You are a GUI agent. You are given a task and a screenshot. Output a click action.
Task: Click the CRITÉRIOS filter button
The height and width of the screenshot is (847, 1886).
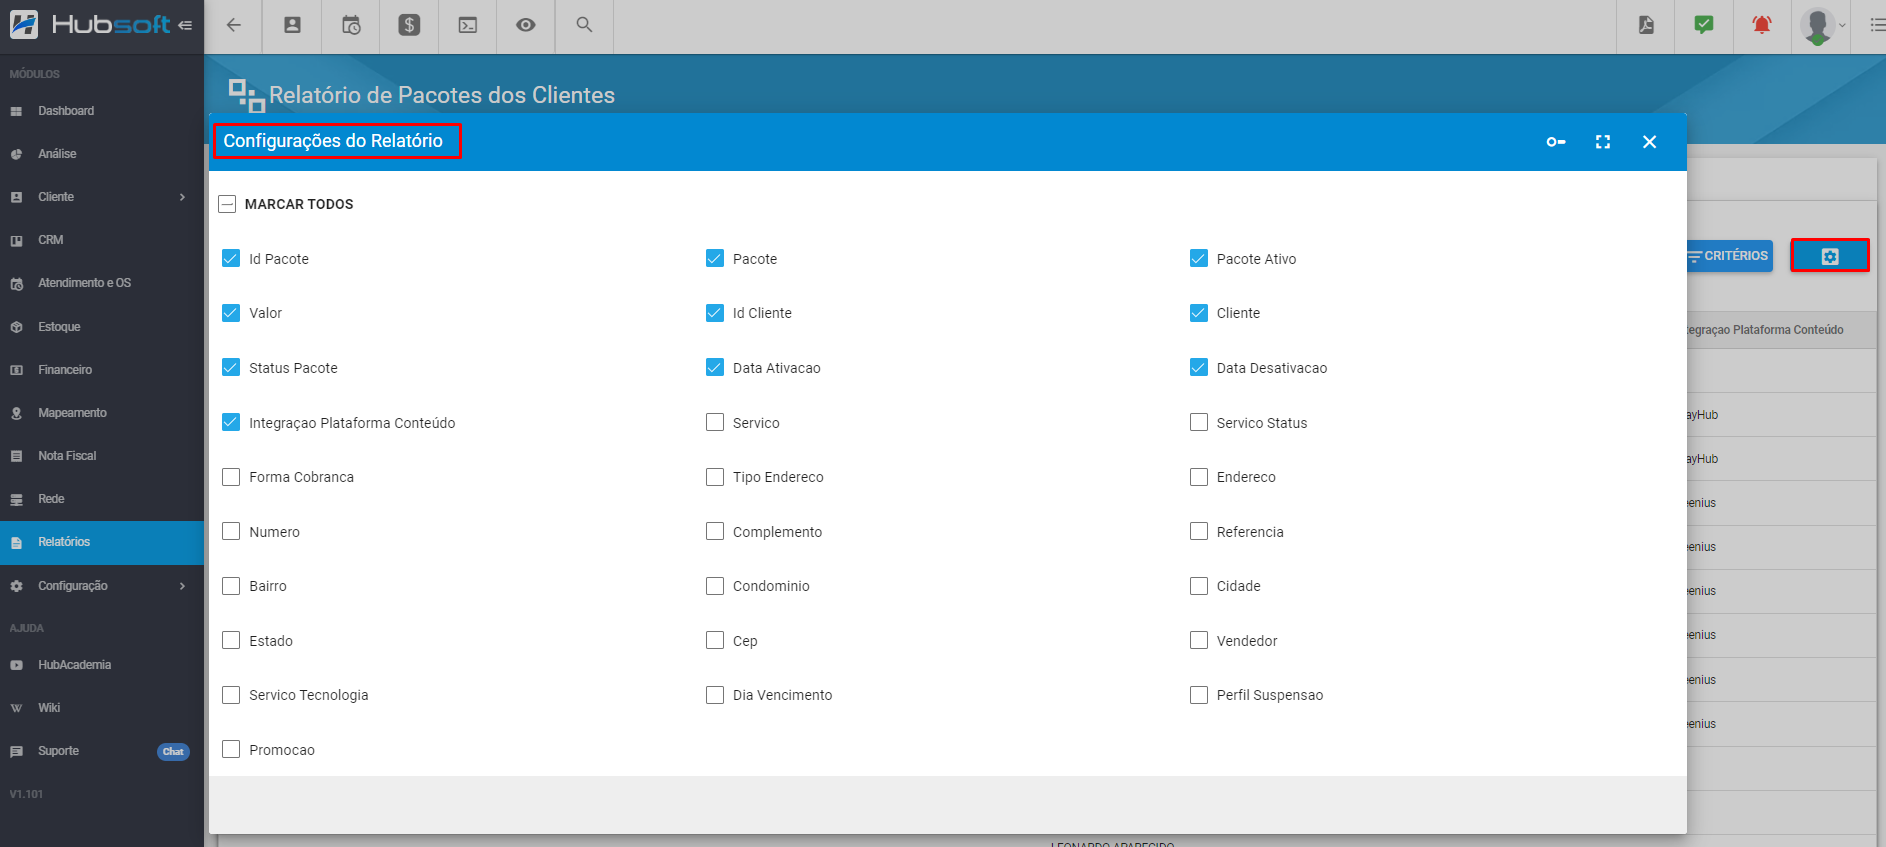point(1728,256)
